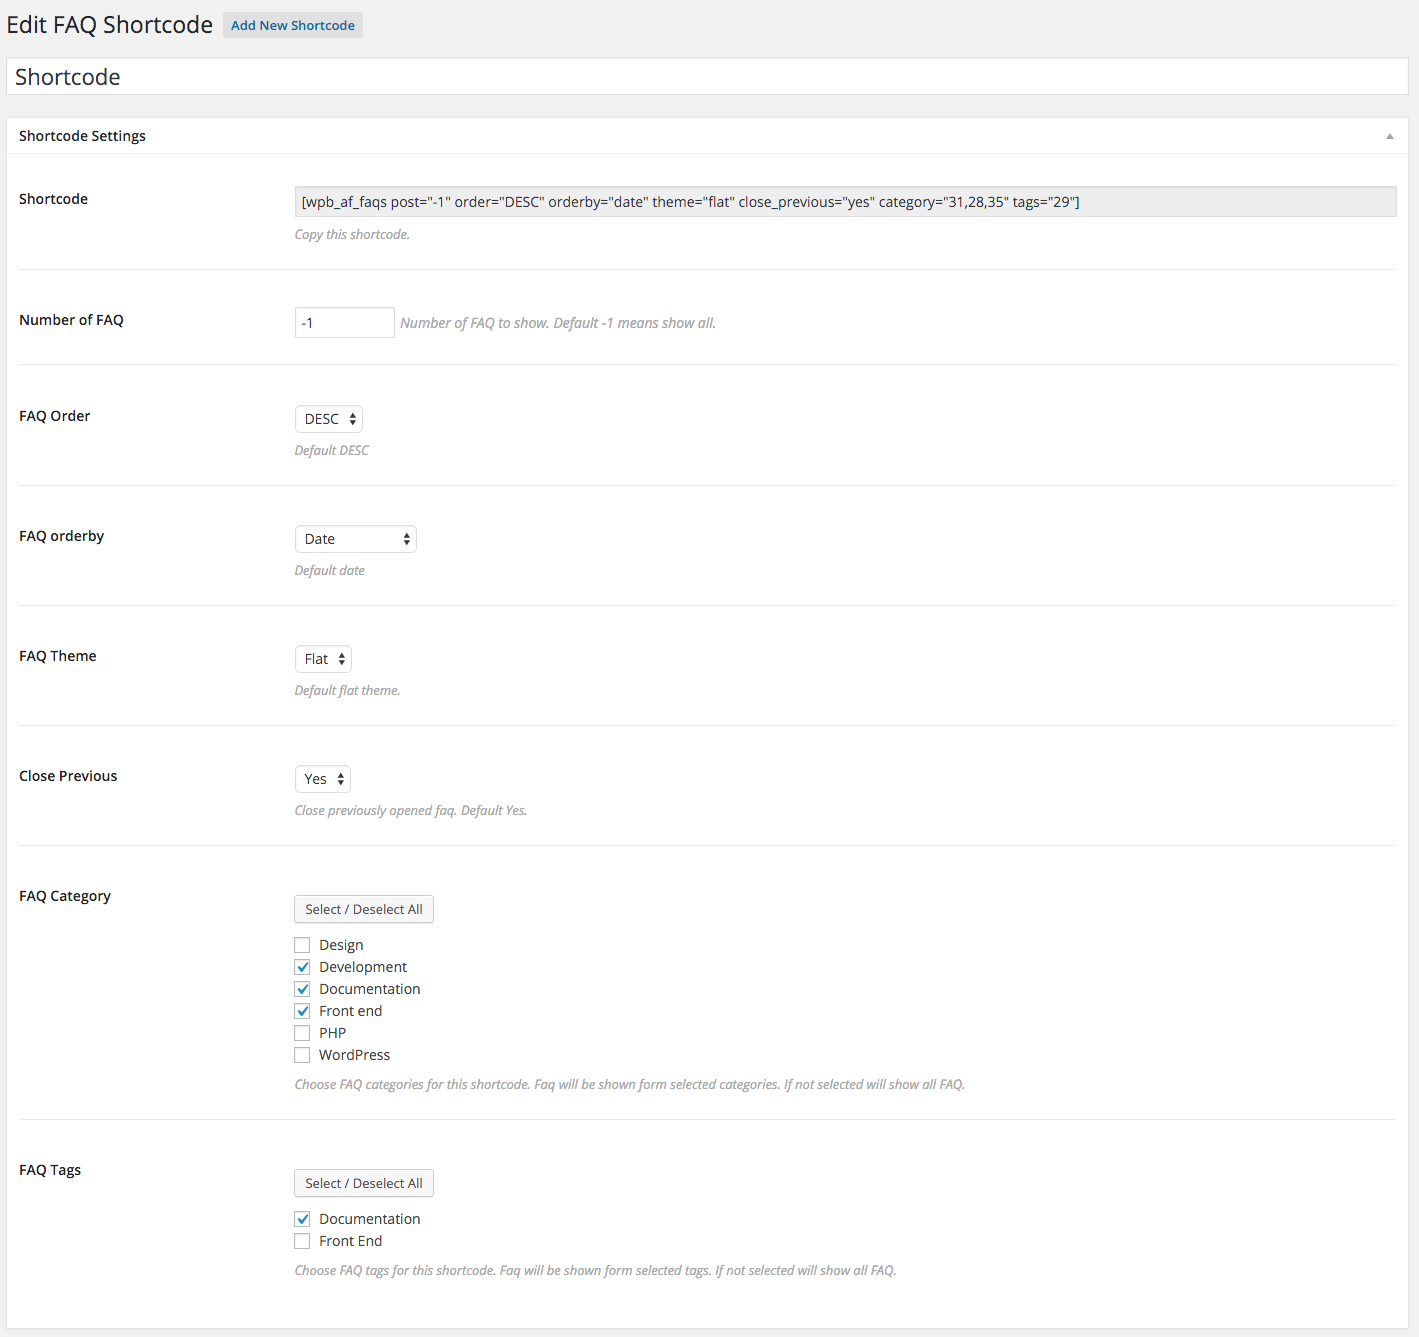Enable the Front End tag checkbox
This screenshot has height=1337, width=1419.
pyautogui.click(x=302, y=1241)
